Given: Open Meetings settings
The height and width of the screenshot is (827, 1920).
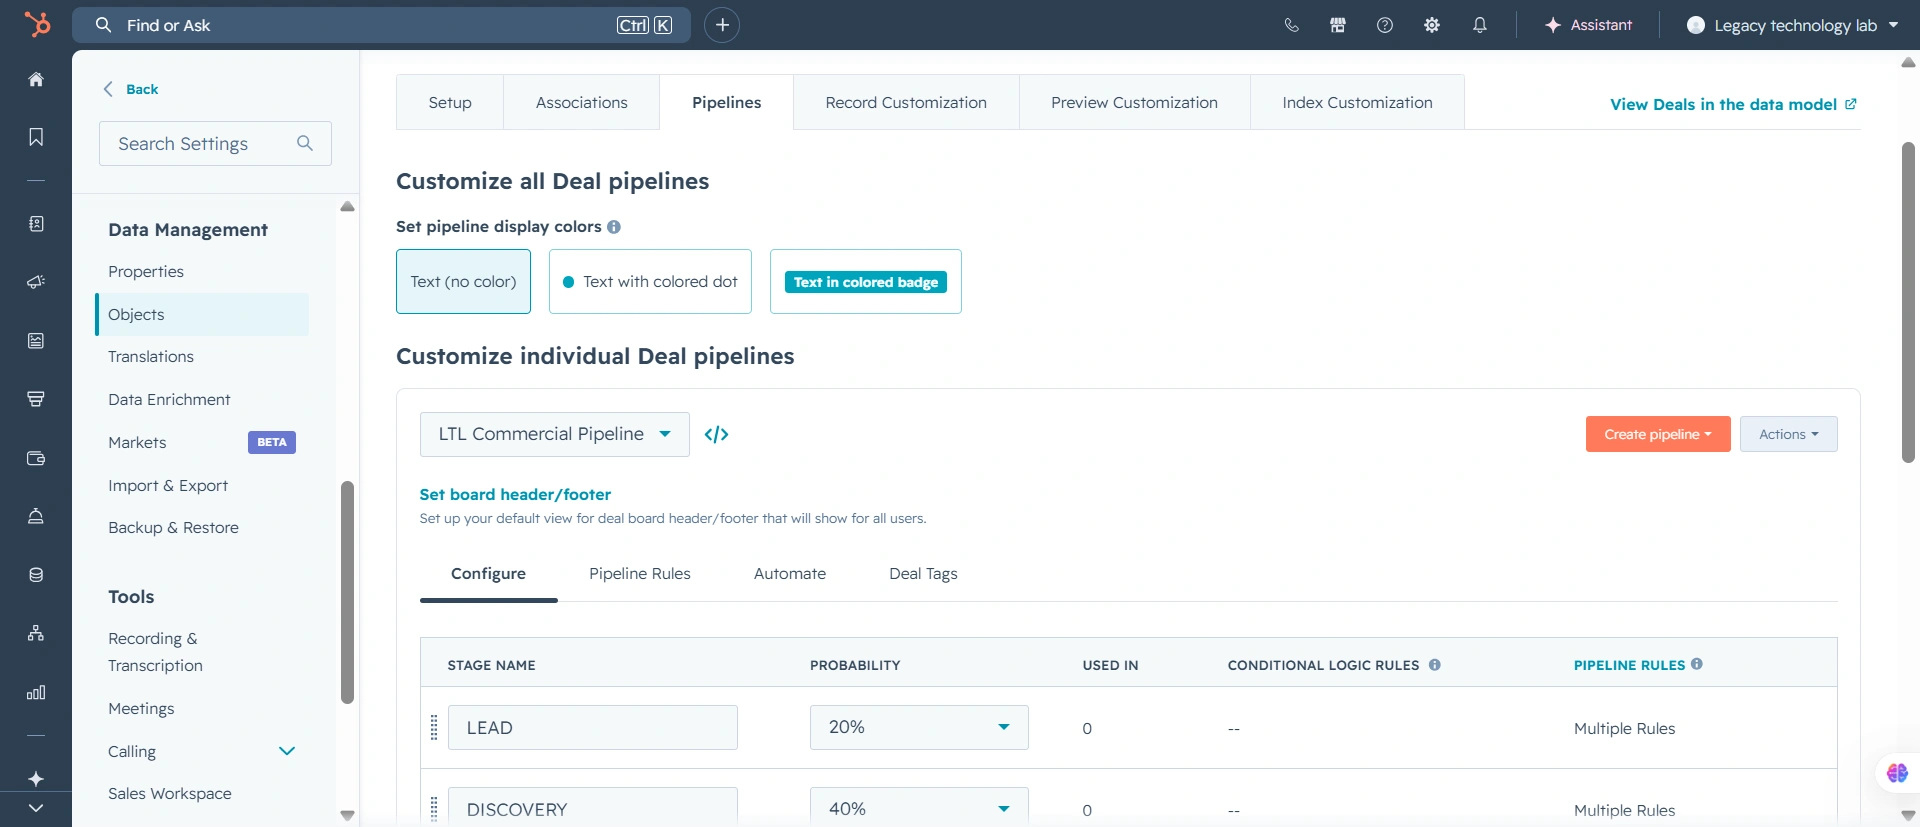Looking at the screenshot, I should 141,709.
